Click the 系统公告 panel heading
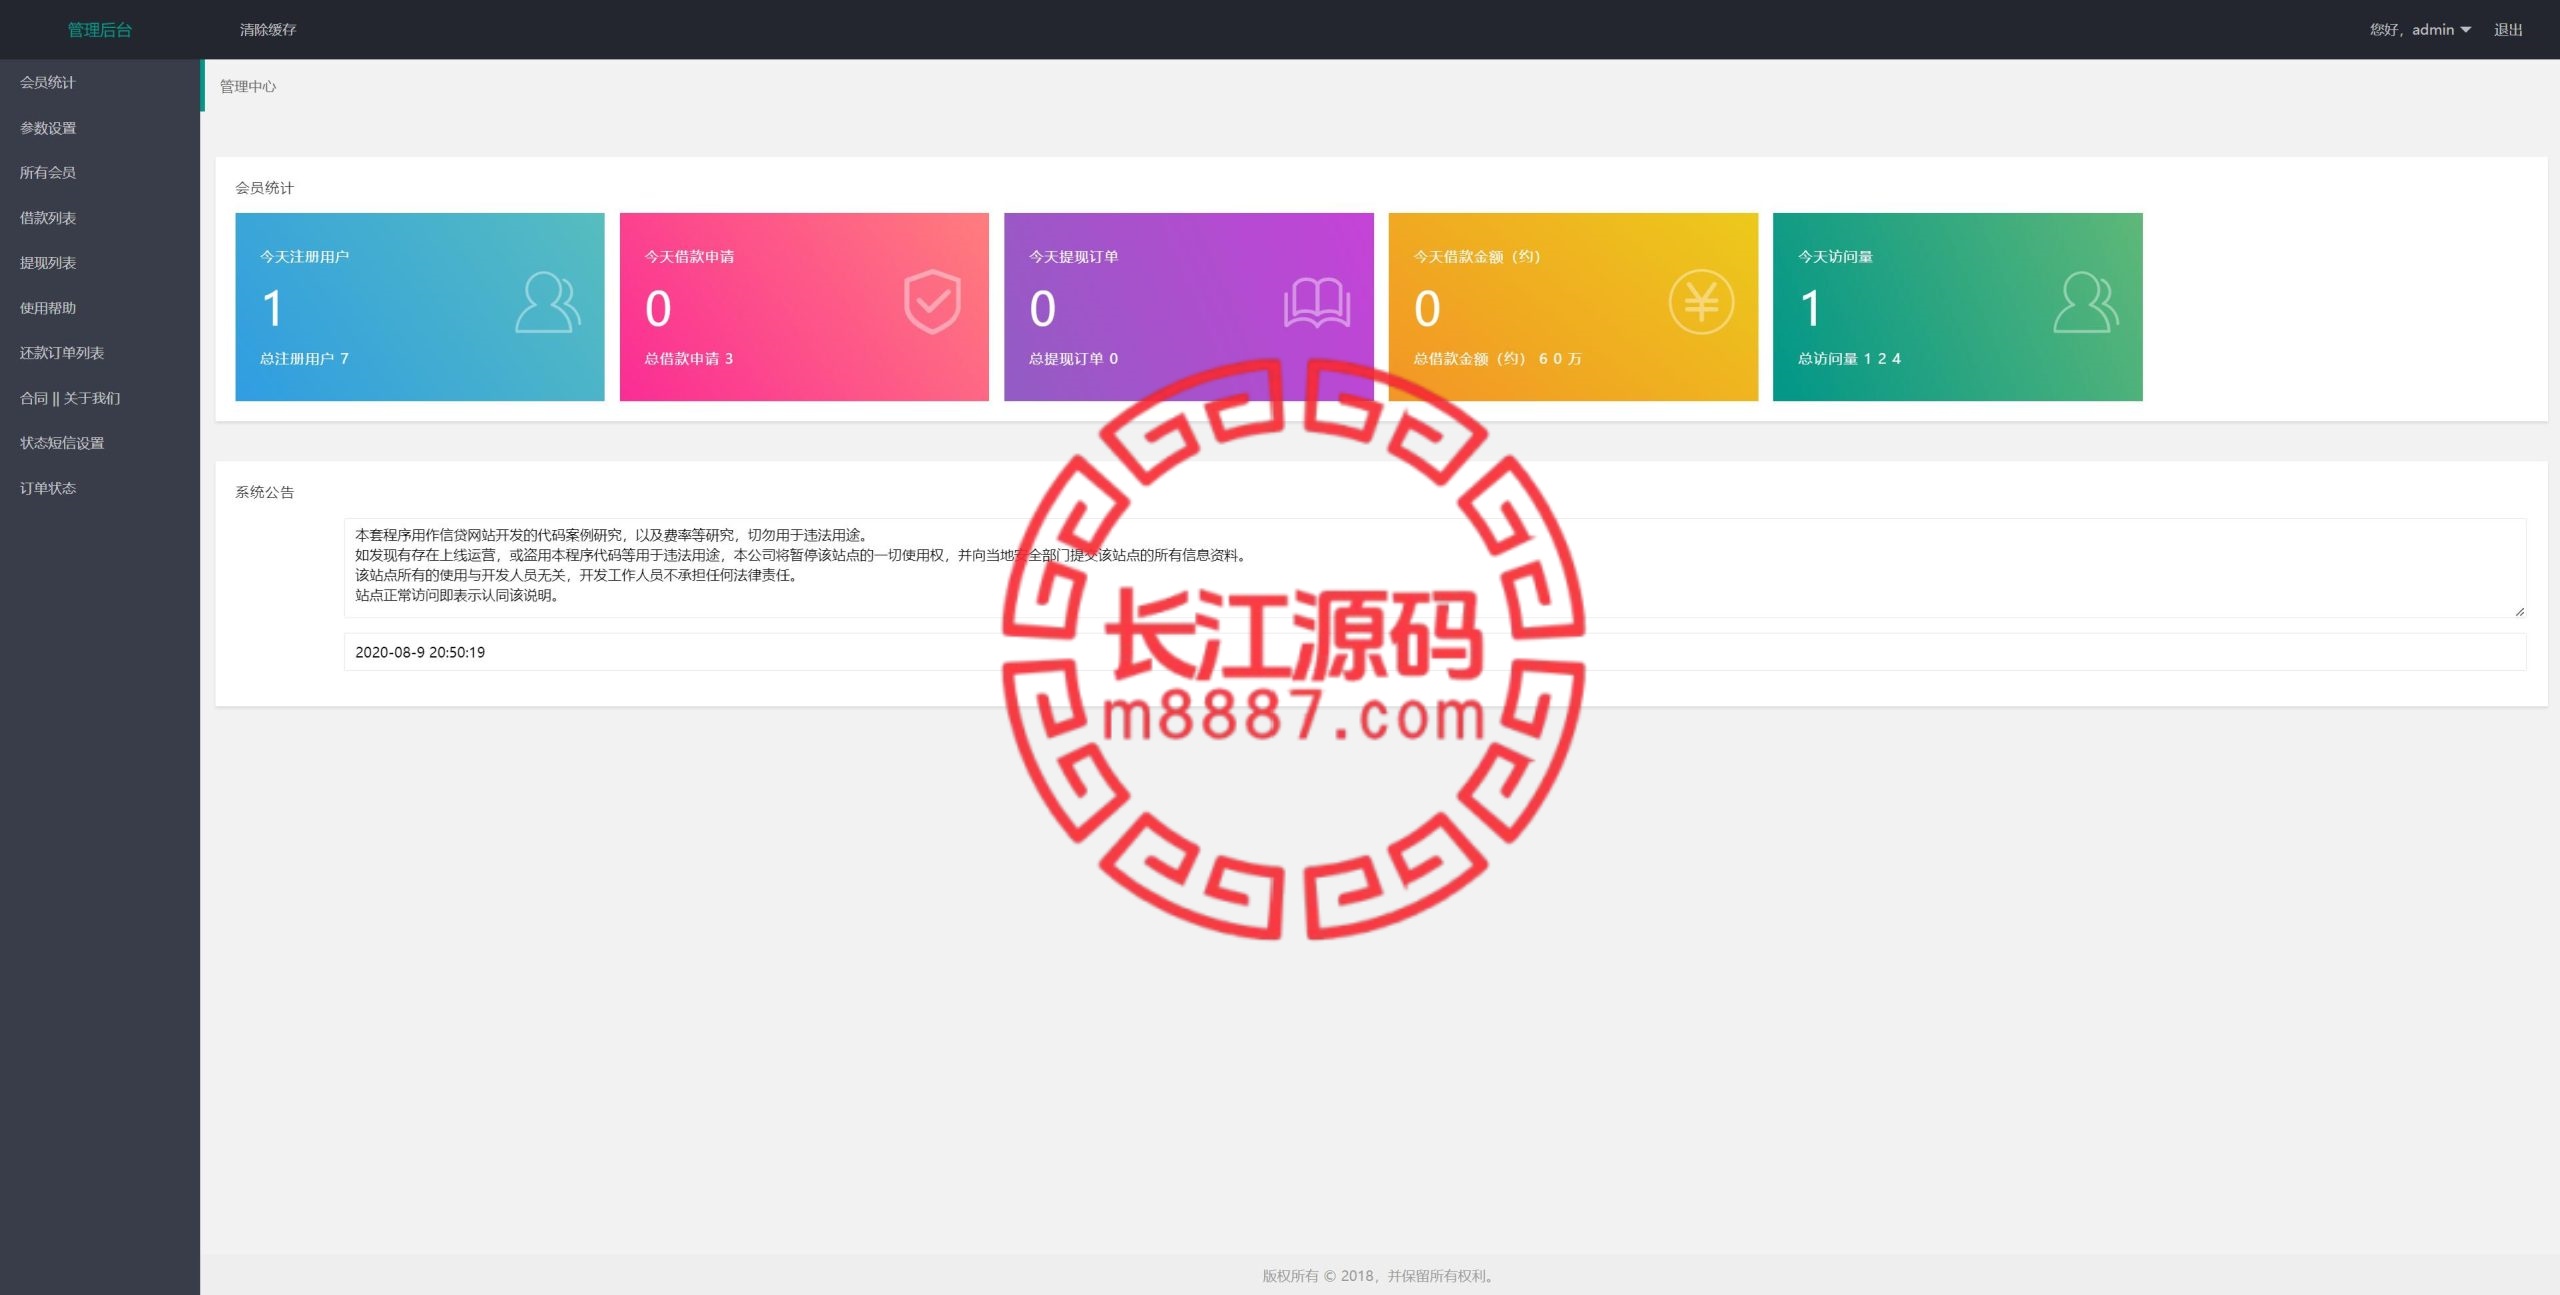Screen dimensions: 2560x1295 point(264,491)
